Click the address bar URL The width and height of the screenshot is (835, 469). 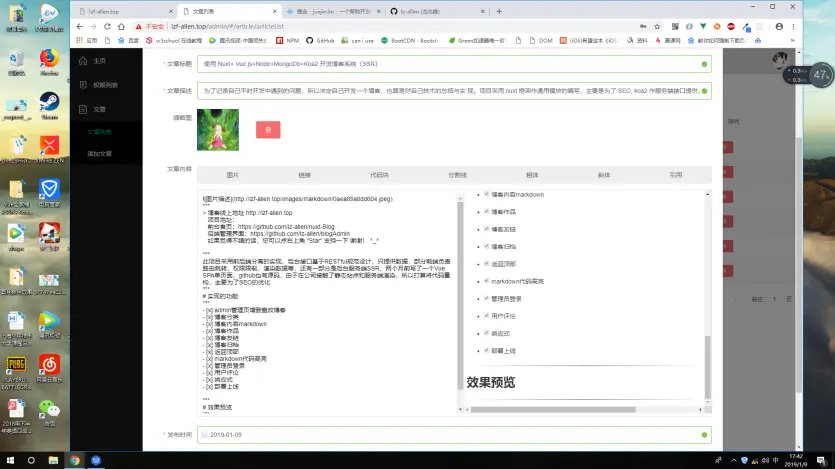tap(227, 27)
